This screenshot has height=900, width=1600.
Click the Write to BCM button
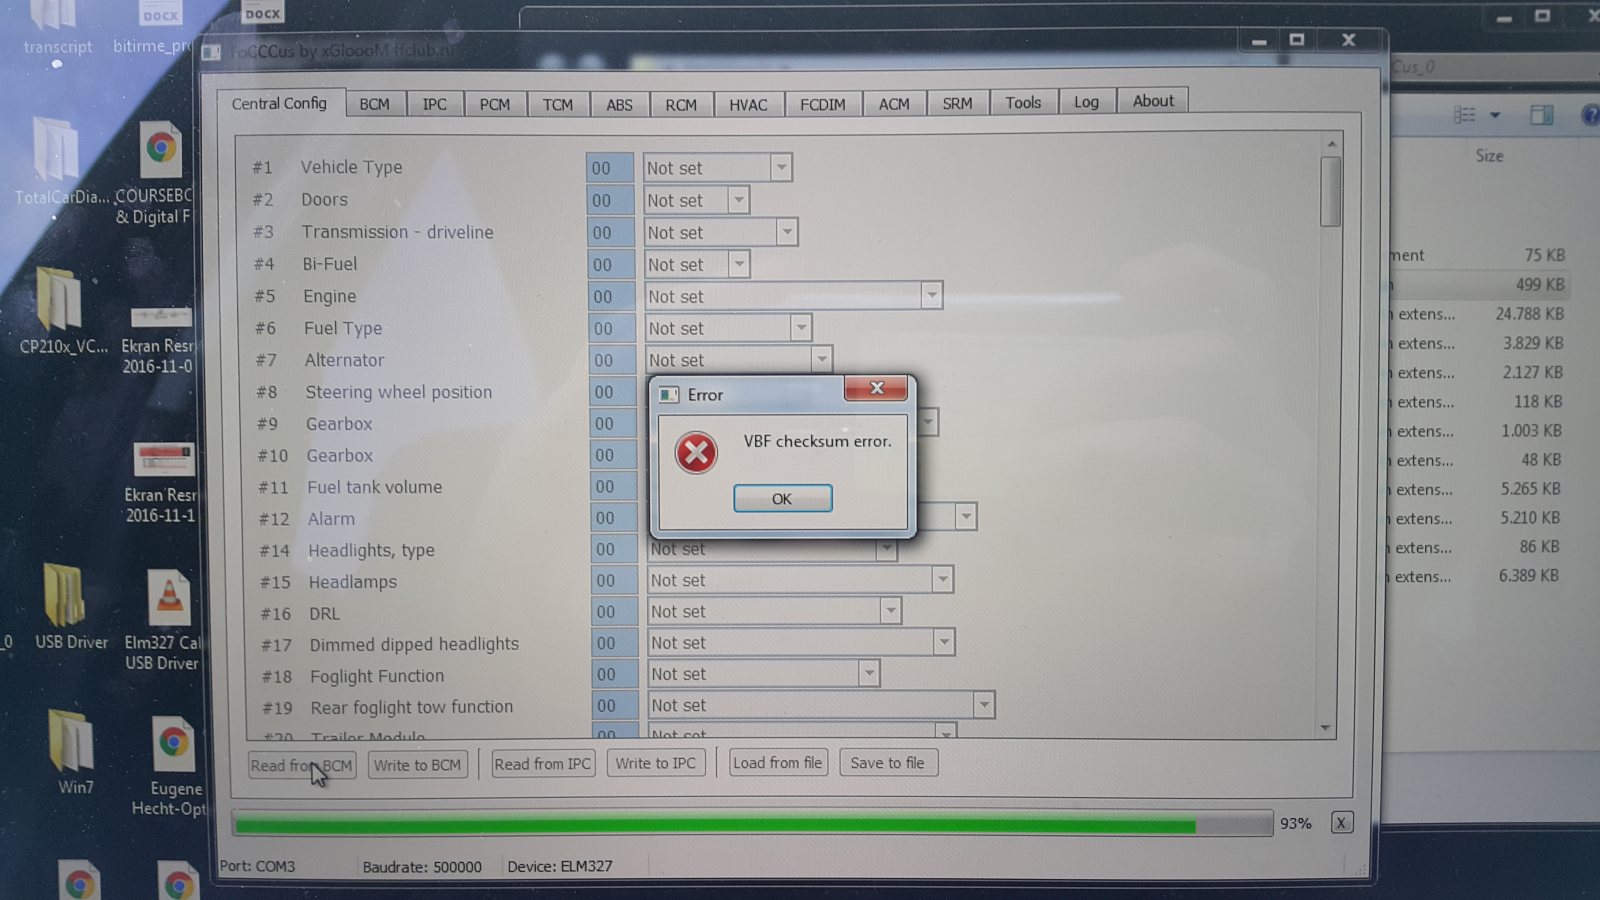tap(417, 765)
